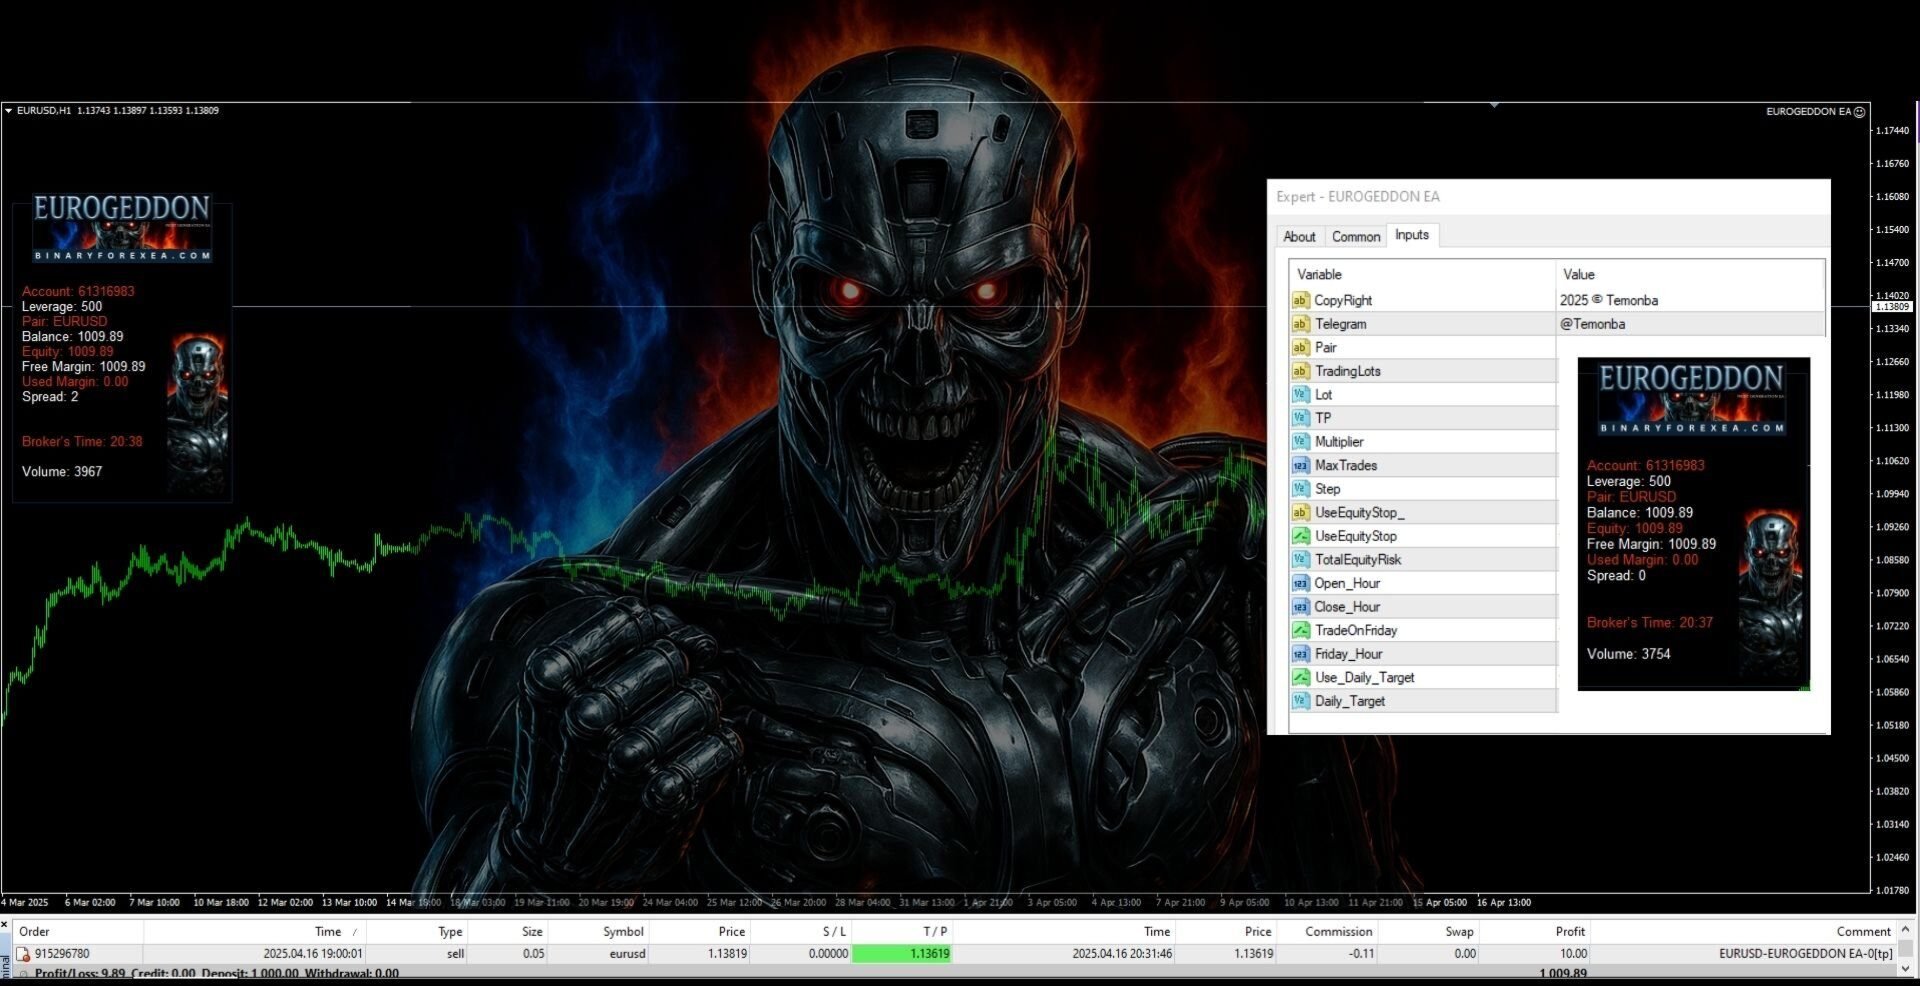This screenshot has width=1920, height=986.
Task: Click the T / P column header
Action: (902, 931)
